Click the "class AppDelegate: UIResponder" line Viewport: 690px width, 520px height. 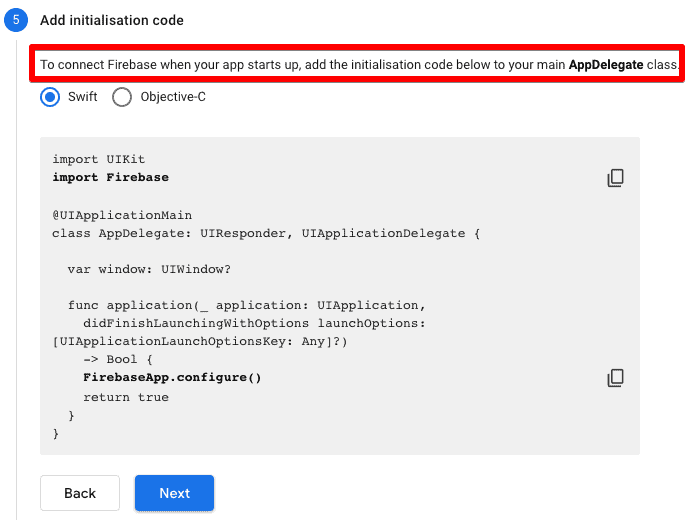(266, 233)
